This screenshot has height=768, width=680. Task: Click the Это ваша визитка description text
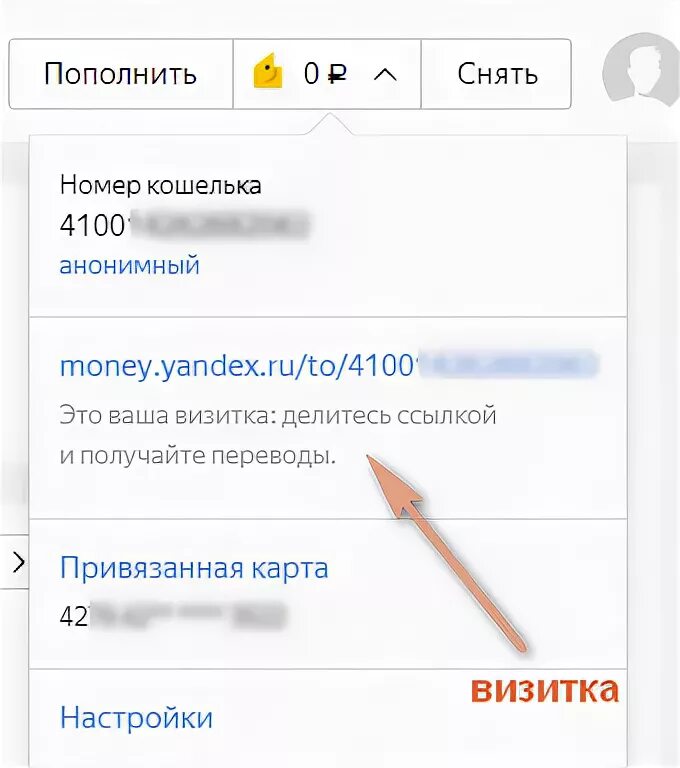coord(278,416)
